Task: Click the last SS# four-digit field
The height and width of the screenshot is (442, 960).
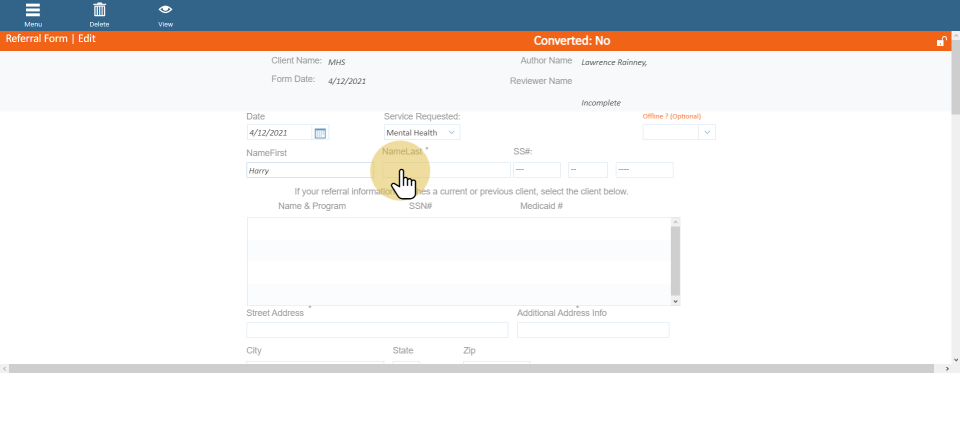Action: click(644, 170)
